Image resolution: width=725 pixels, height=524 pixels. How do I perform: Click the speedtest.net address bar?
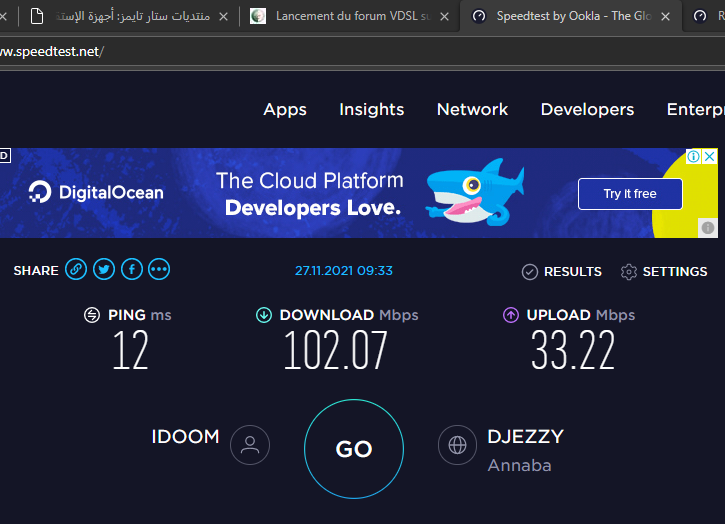(x=362, y=51)
